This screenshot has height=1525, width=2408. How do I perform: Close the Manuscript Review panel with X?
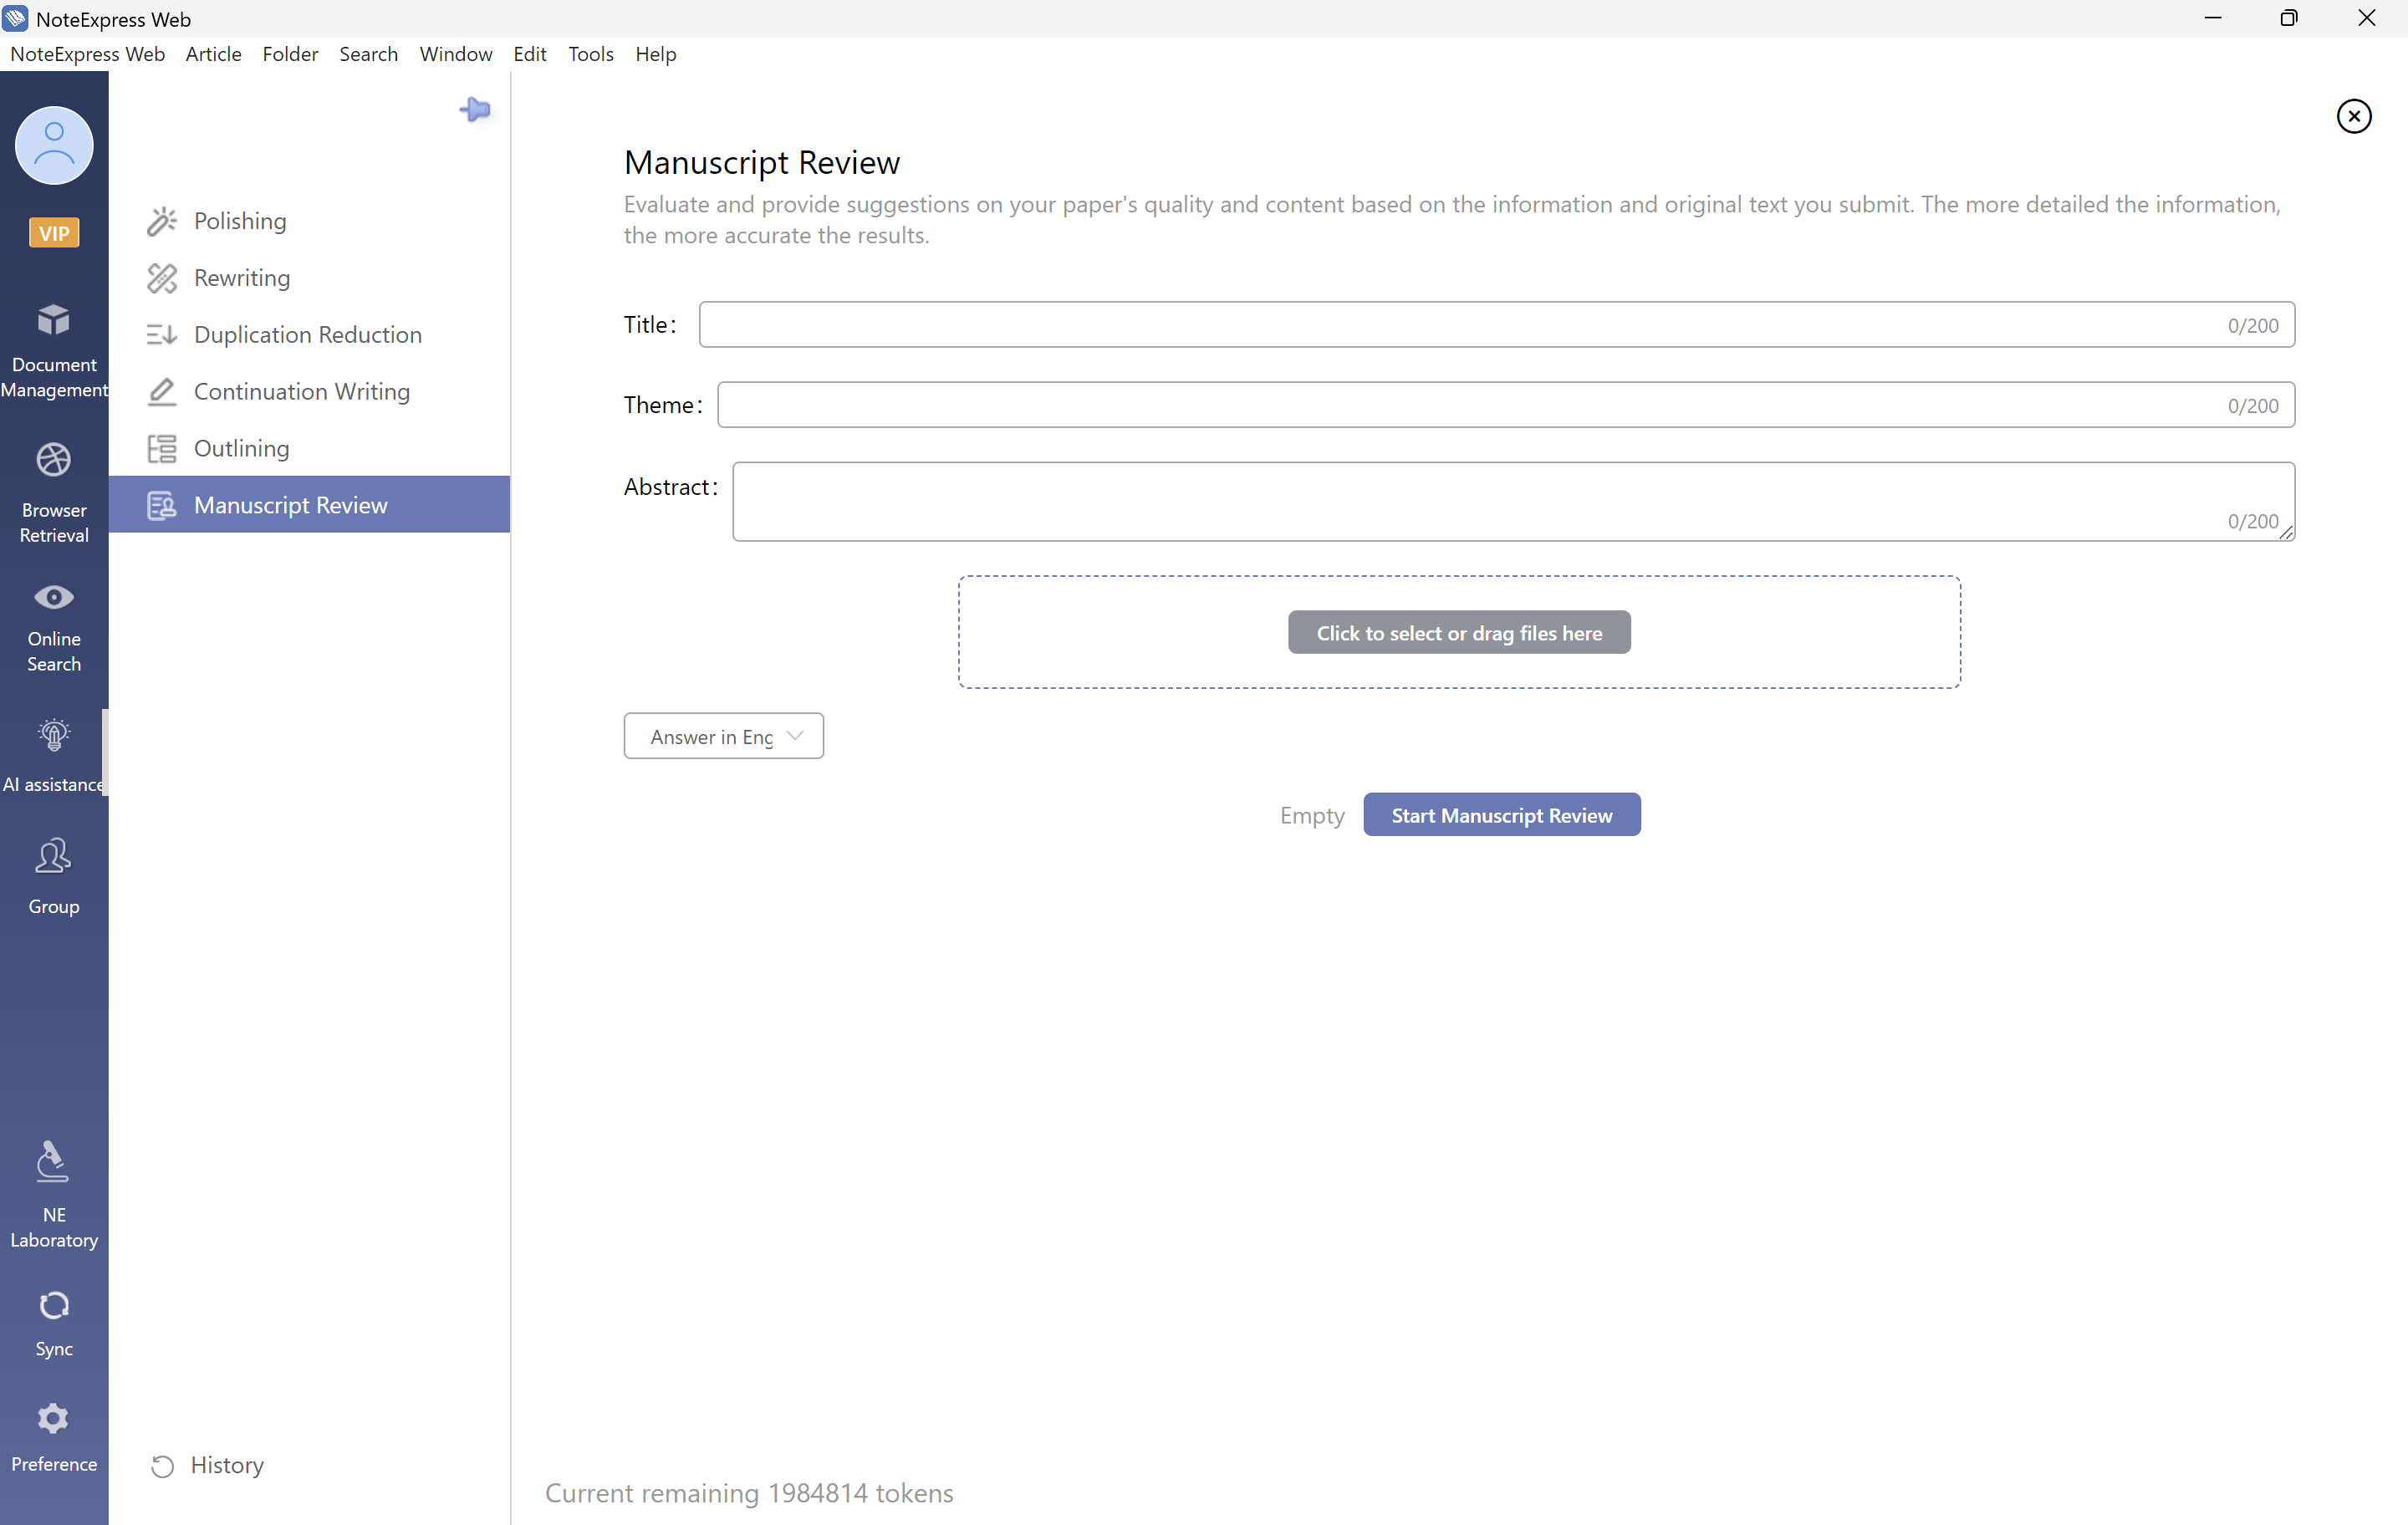pos(2353,116)
